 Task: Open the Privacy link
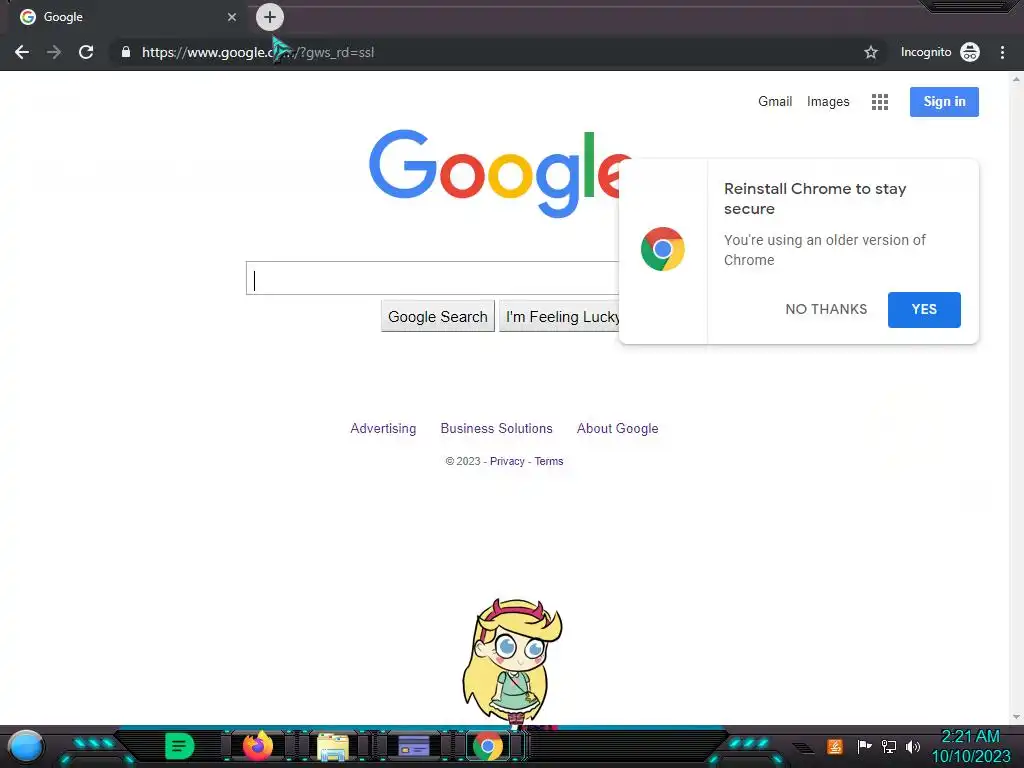pos(507,461)
